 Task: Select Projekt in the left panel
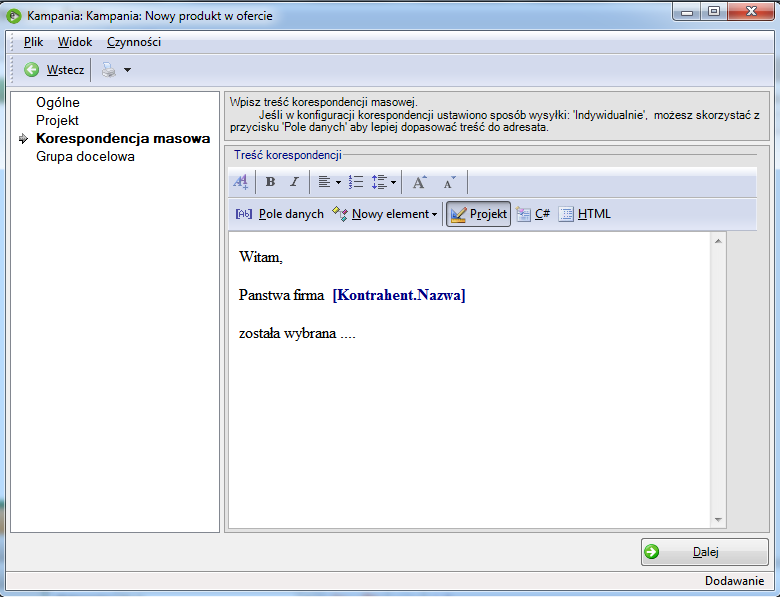(x=57, y=120)
